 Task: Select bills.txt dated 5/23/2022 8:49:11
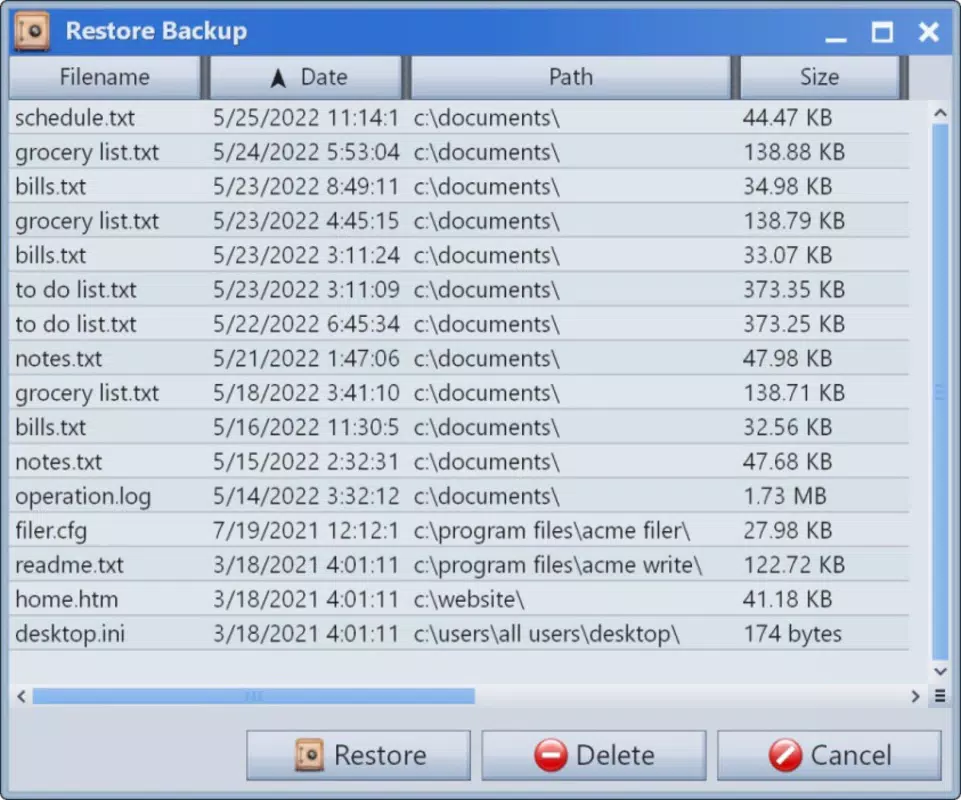click(x=459, y=186)
